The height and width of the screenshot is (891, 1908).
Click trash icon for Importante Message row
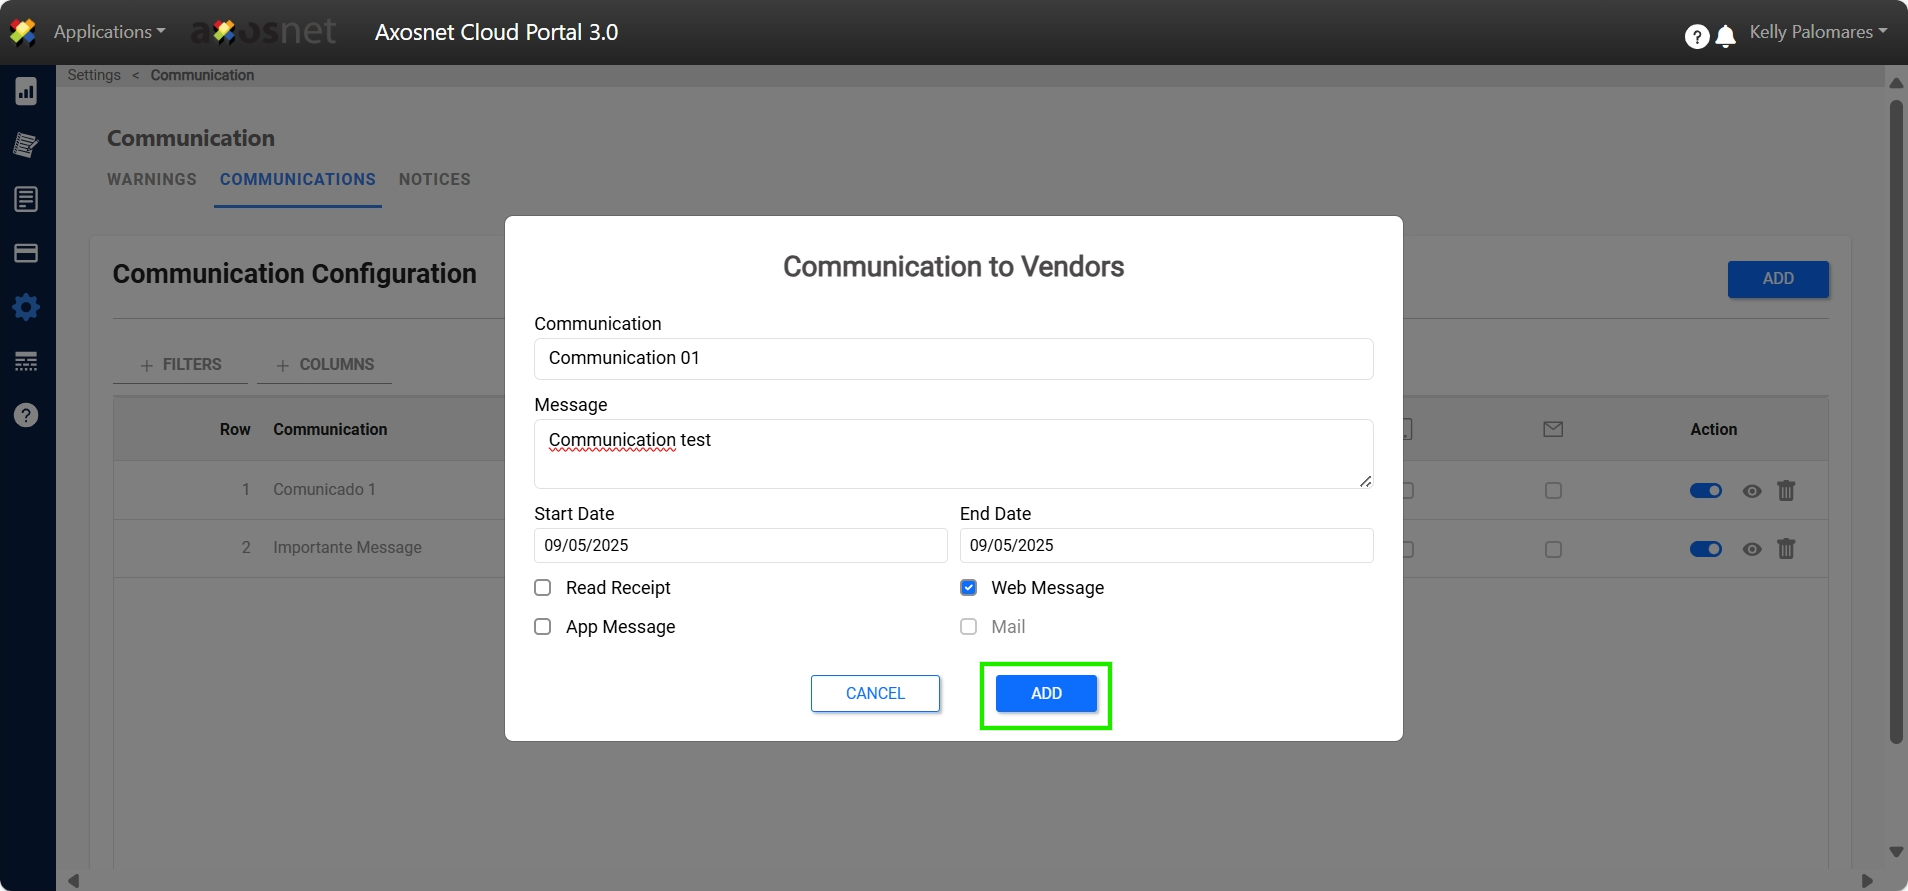1786,549
